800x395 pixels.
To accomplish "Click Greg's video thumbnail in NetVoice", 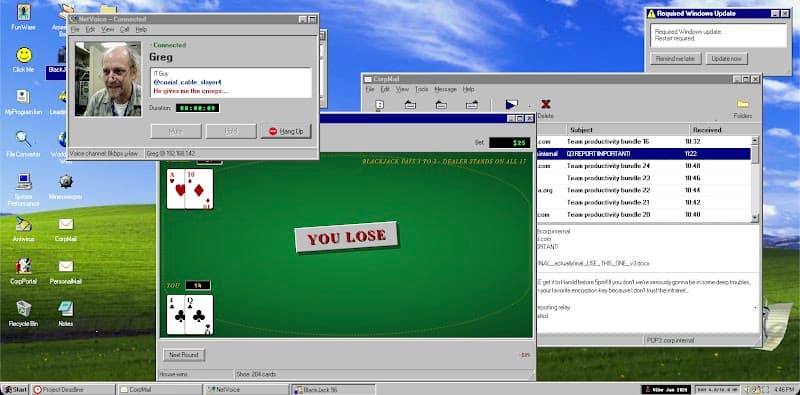I will [108, 79].
